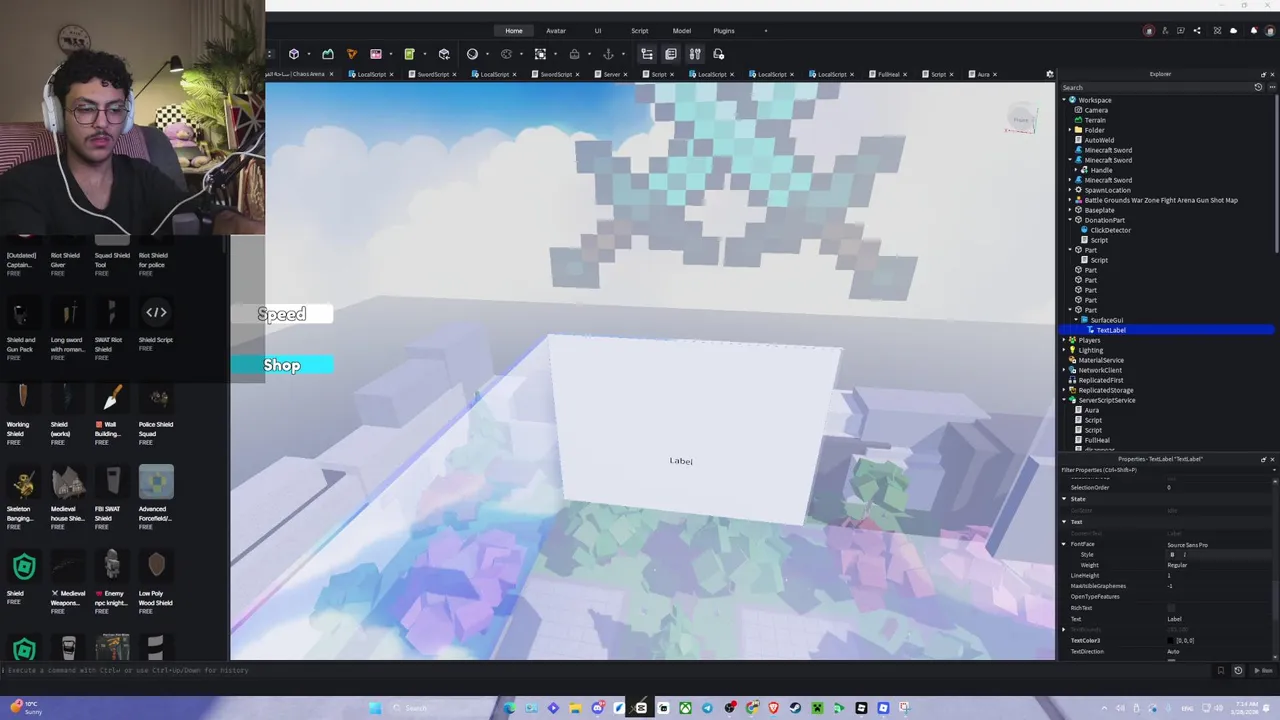Select the Advanced Forcefield toolbox item

click(x=156, y=495)
